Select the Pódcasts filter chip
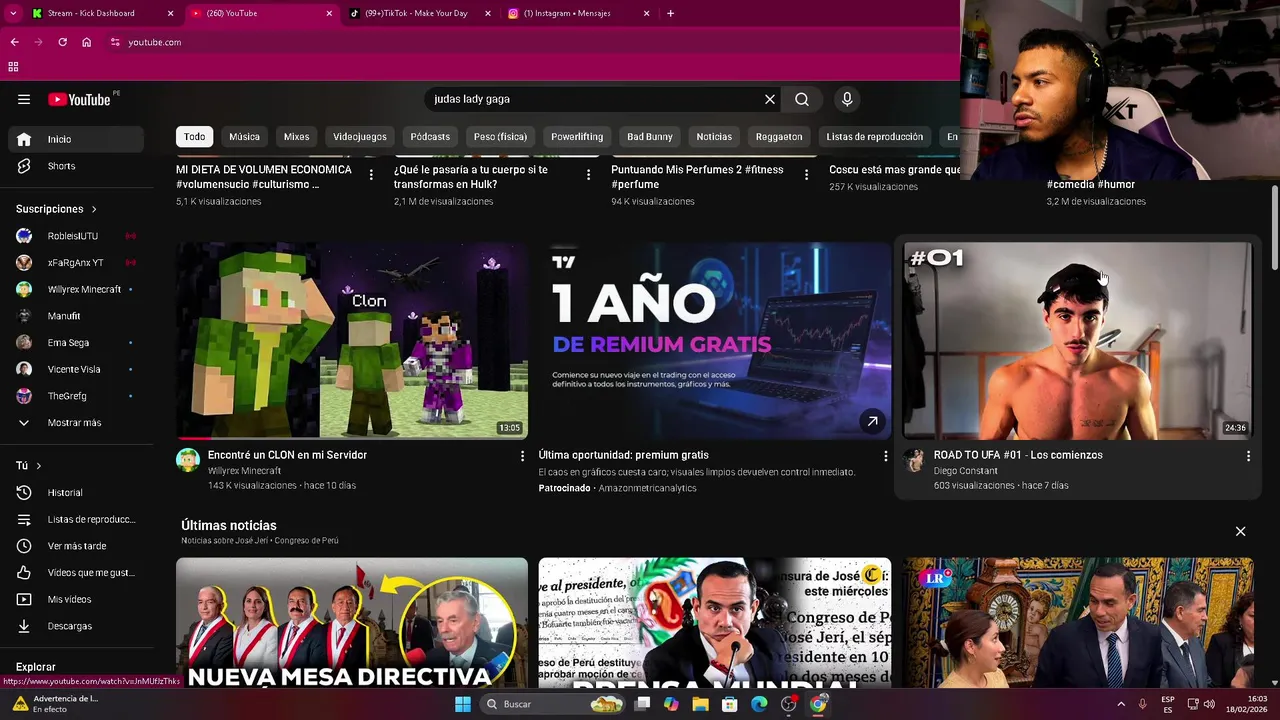This screenshot has height=720, width=1280. [430, 137]
